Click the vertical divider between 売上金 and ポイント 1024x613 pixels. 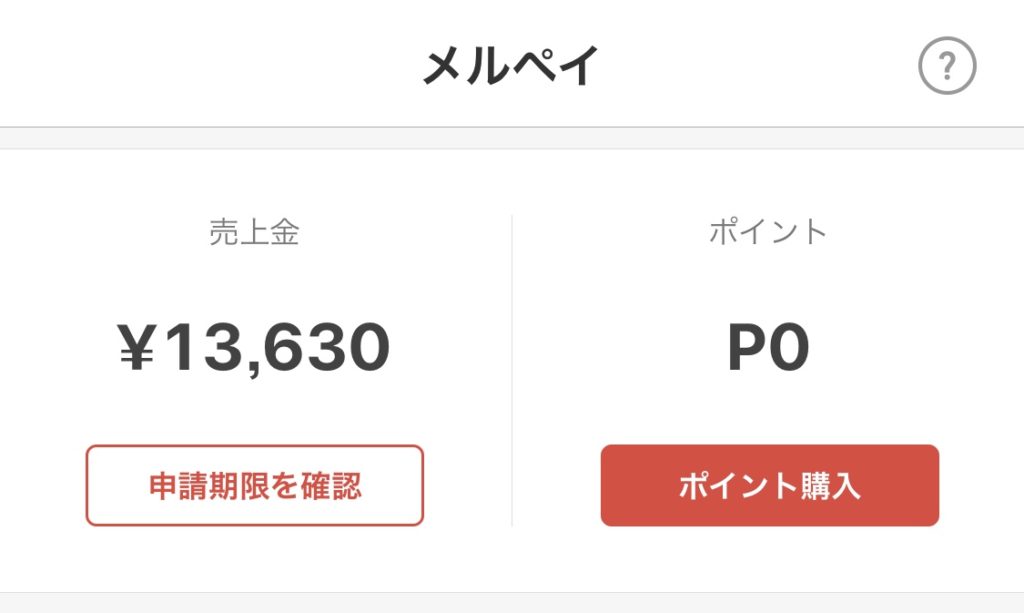coord(512,370)
